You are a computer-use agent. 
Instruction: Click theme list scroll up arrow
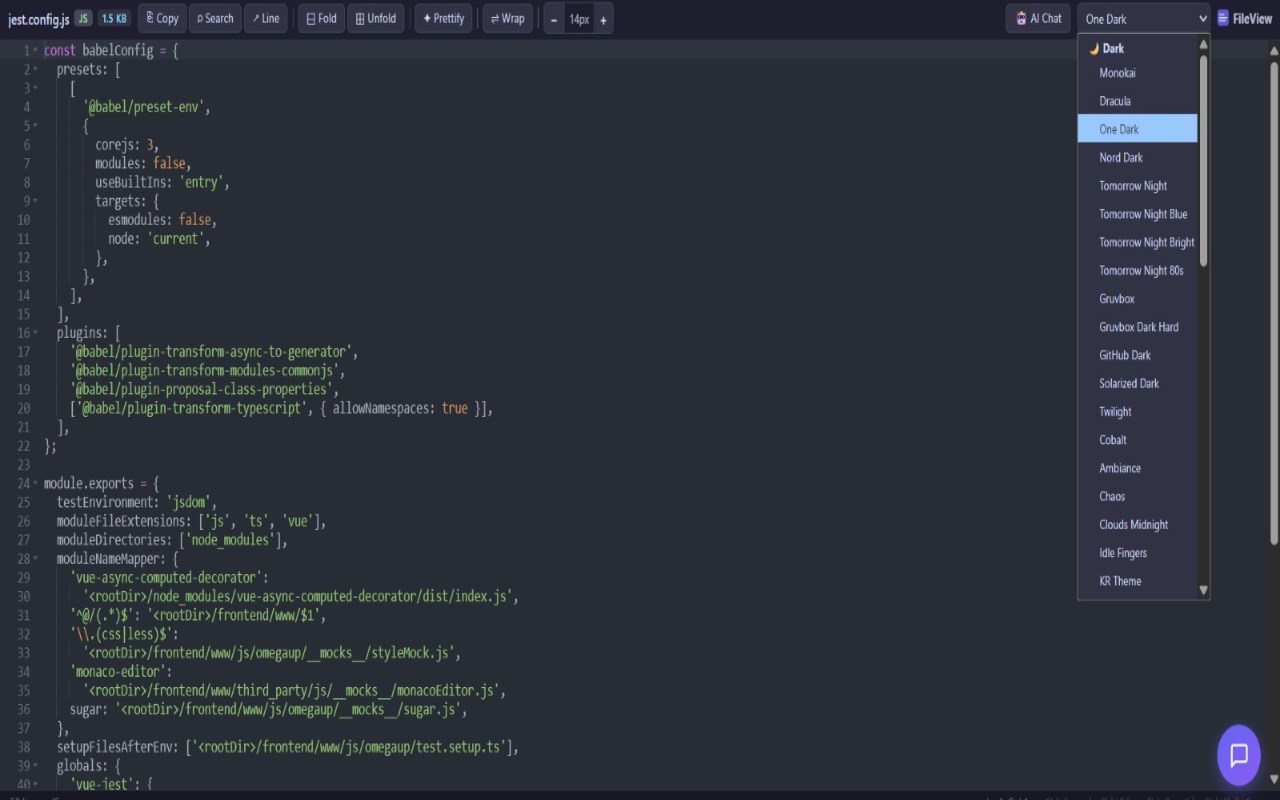coord(1203,44)
